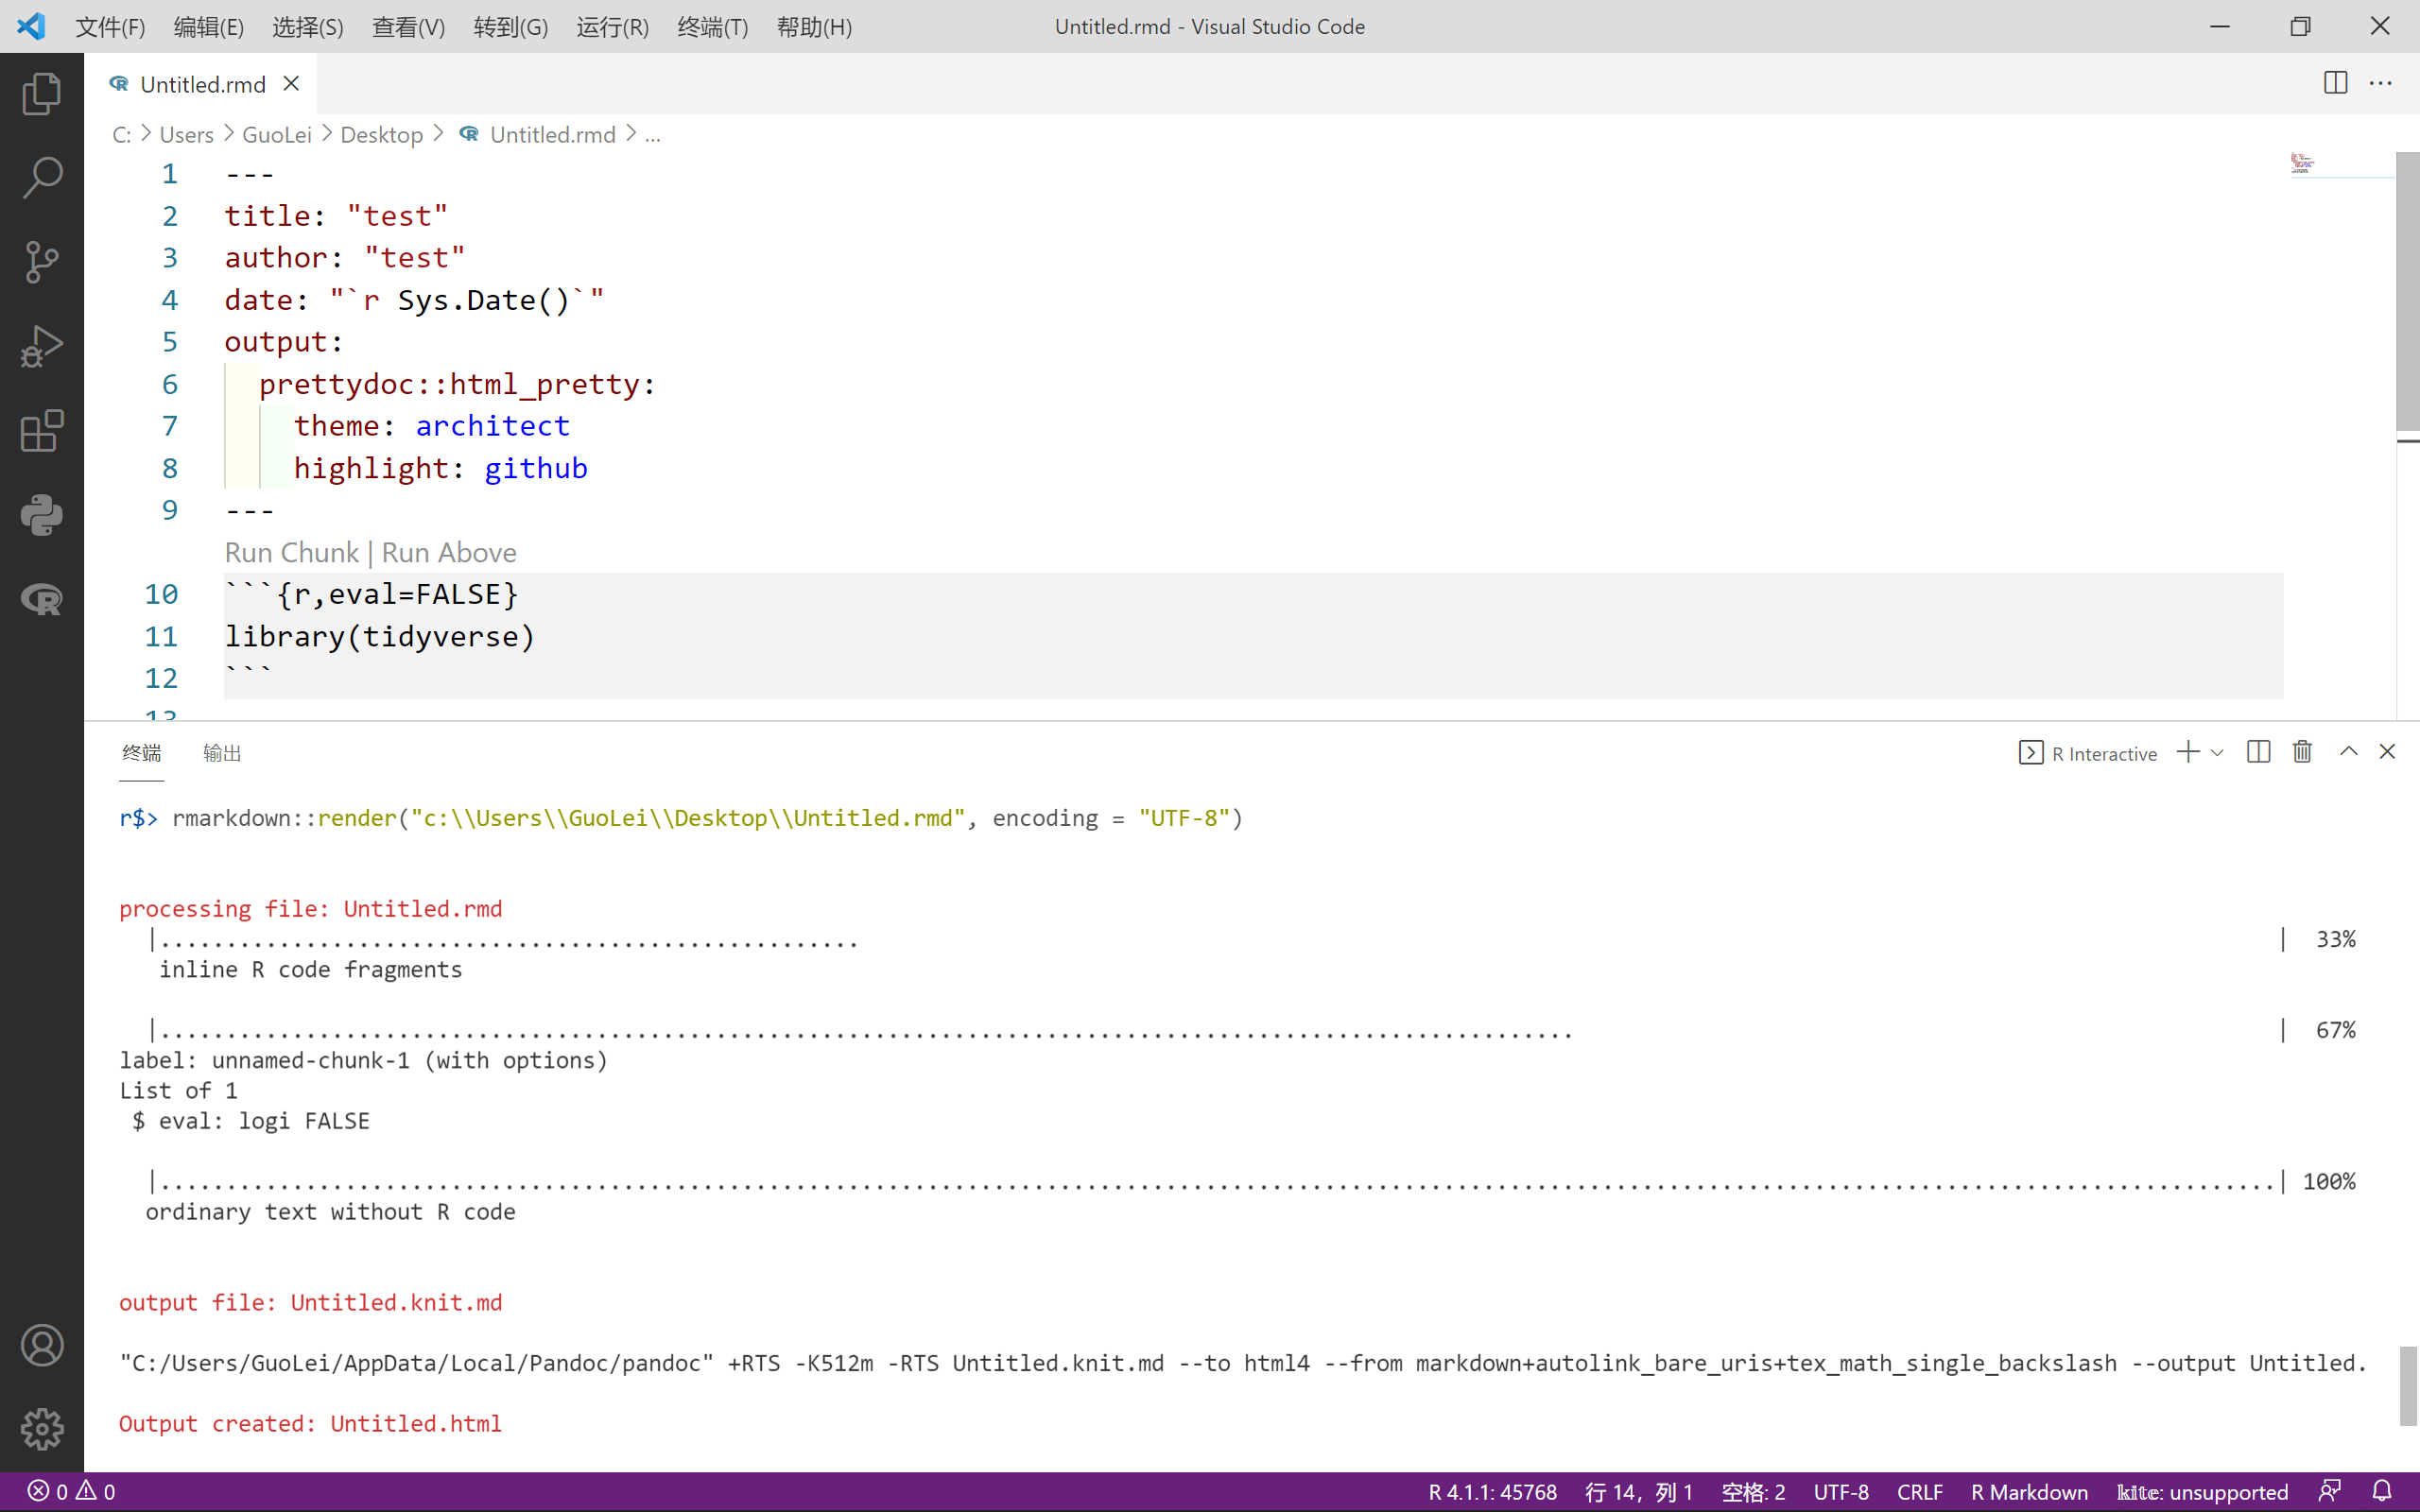The width and height of the screenshot is (2420, 1512).
Task: Minimize the VS Code window
Action: pos(2220,26)
